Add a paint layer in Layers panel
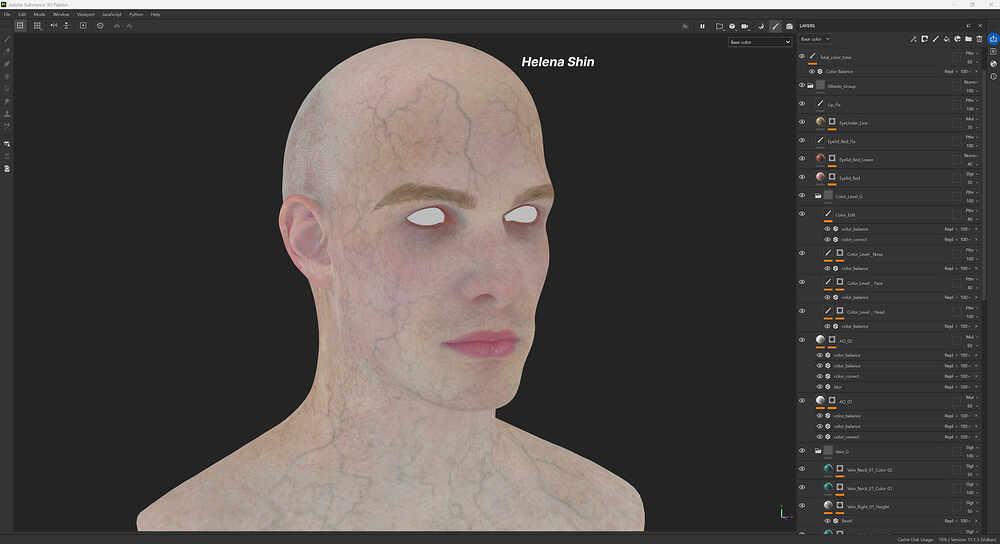The height and width of the screenshot is (544, 1000). point(935,40)
